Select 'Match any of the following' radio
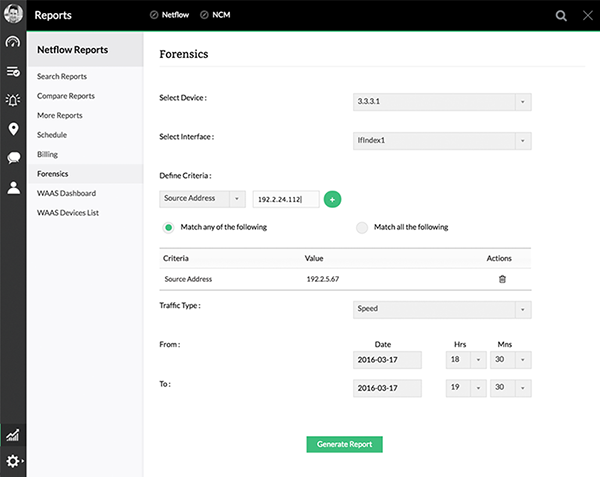 [168, 227]
